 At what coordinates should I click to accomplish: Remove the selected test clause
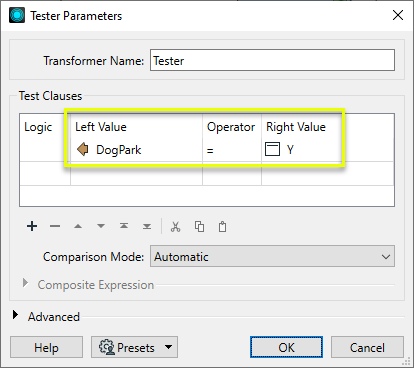click(55, 226)
